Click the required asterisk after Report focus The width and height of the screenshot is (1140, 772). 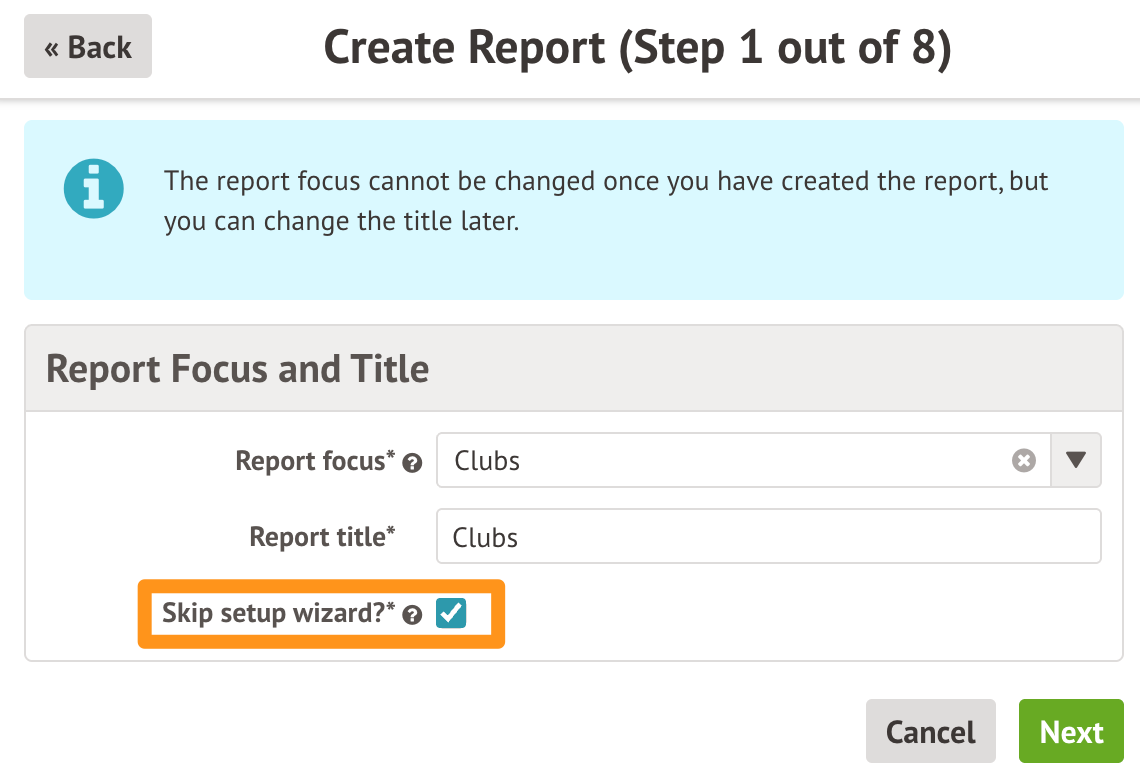391,454
